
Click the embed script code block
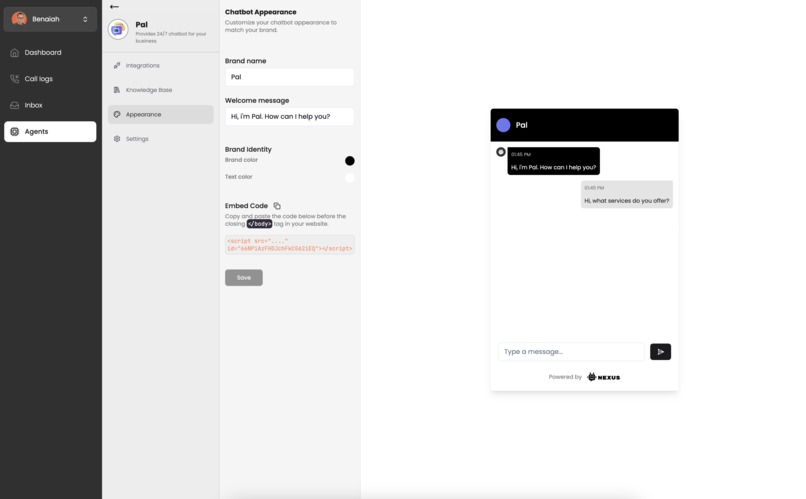[x=289, y=245]
